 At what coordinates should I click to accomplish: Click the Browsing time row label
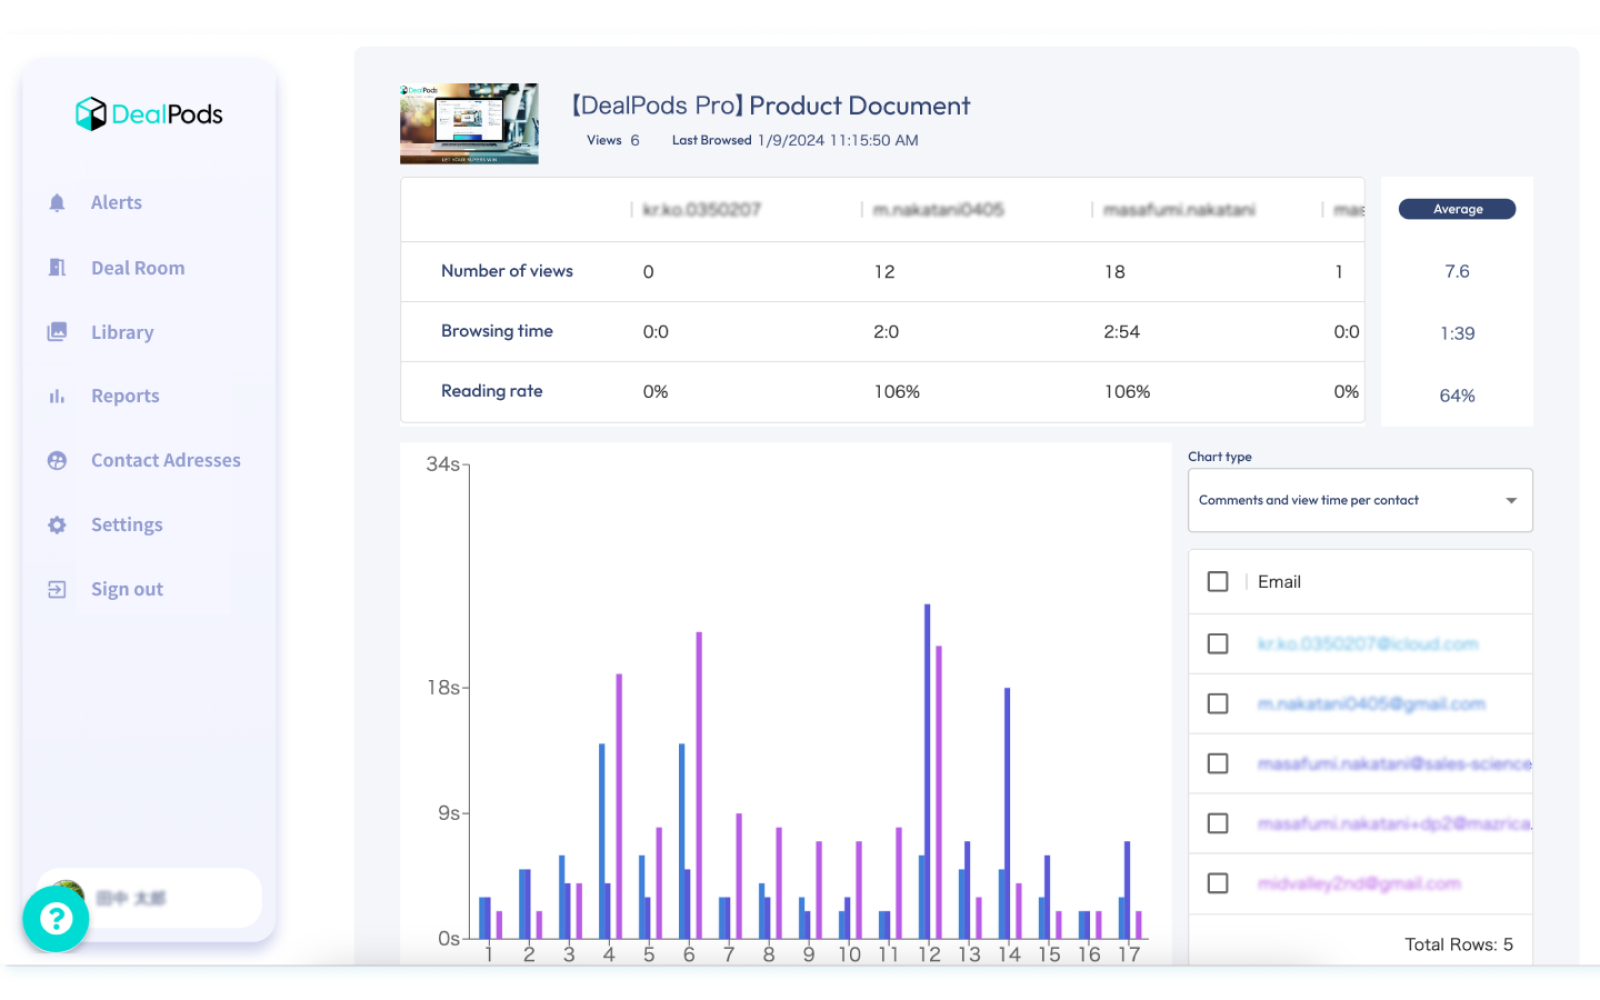(x=497, y=331)
